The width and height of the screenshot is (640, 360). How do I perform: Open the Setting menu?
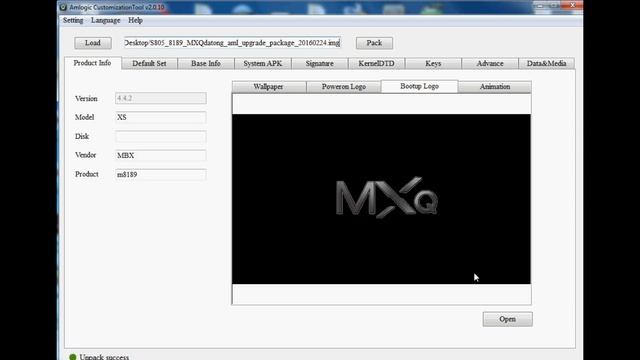click(x=73, y=20)
